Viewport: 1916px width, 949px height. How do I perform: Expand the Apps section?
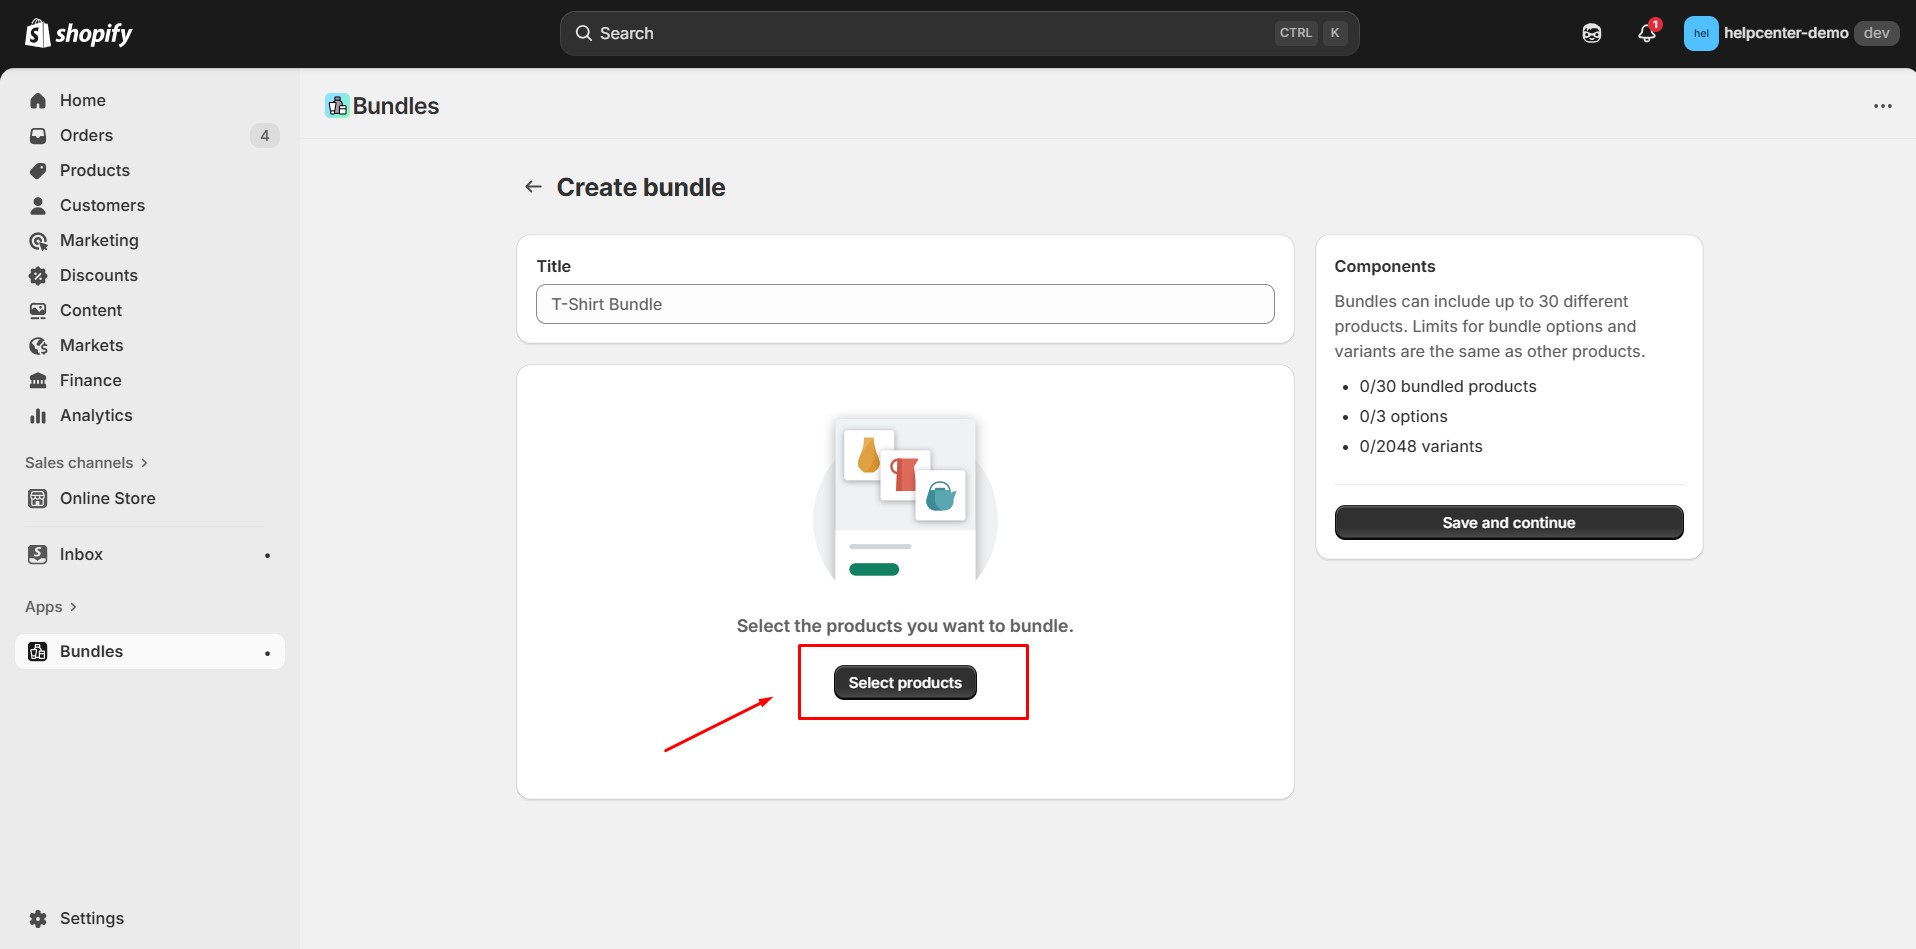51,606
